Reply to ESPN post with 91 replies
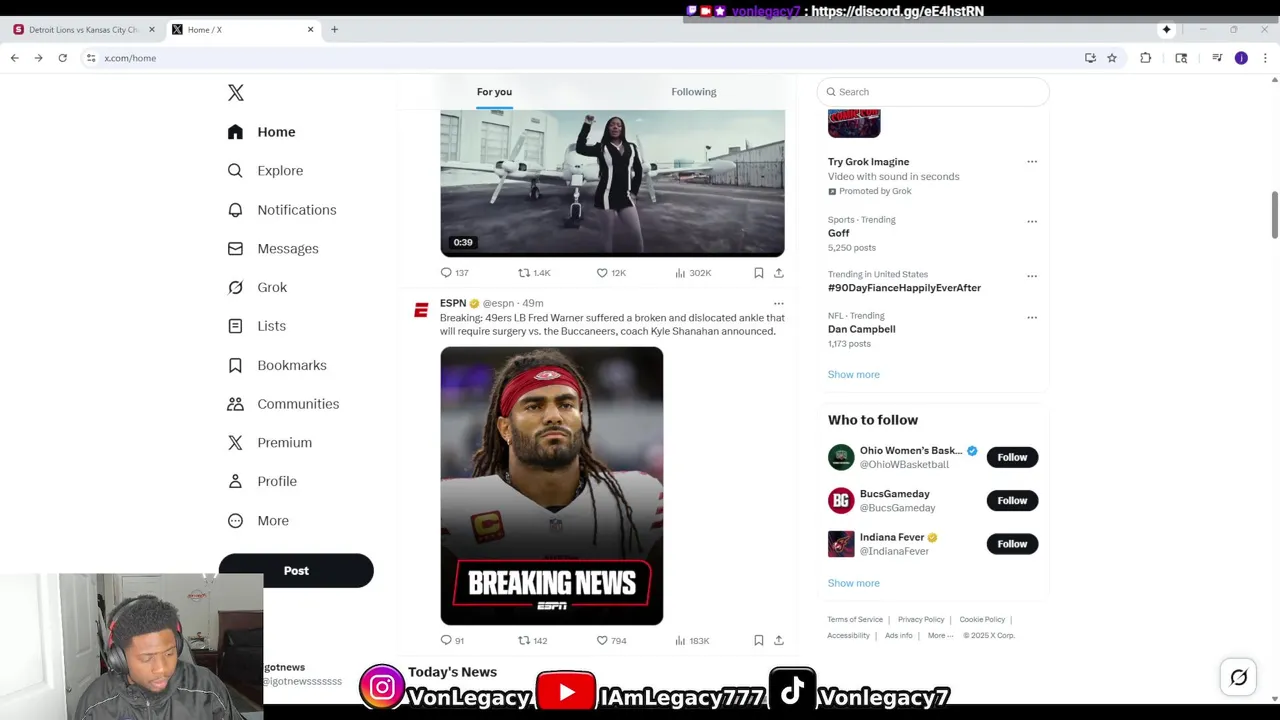The width and height of the screenshot is (1280, 720). [x=453, y=641]
